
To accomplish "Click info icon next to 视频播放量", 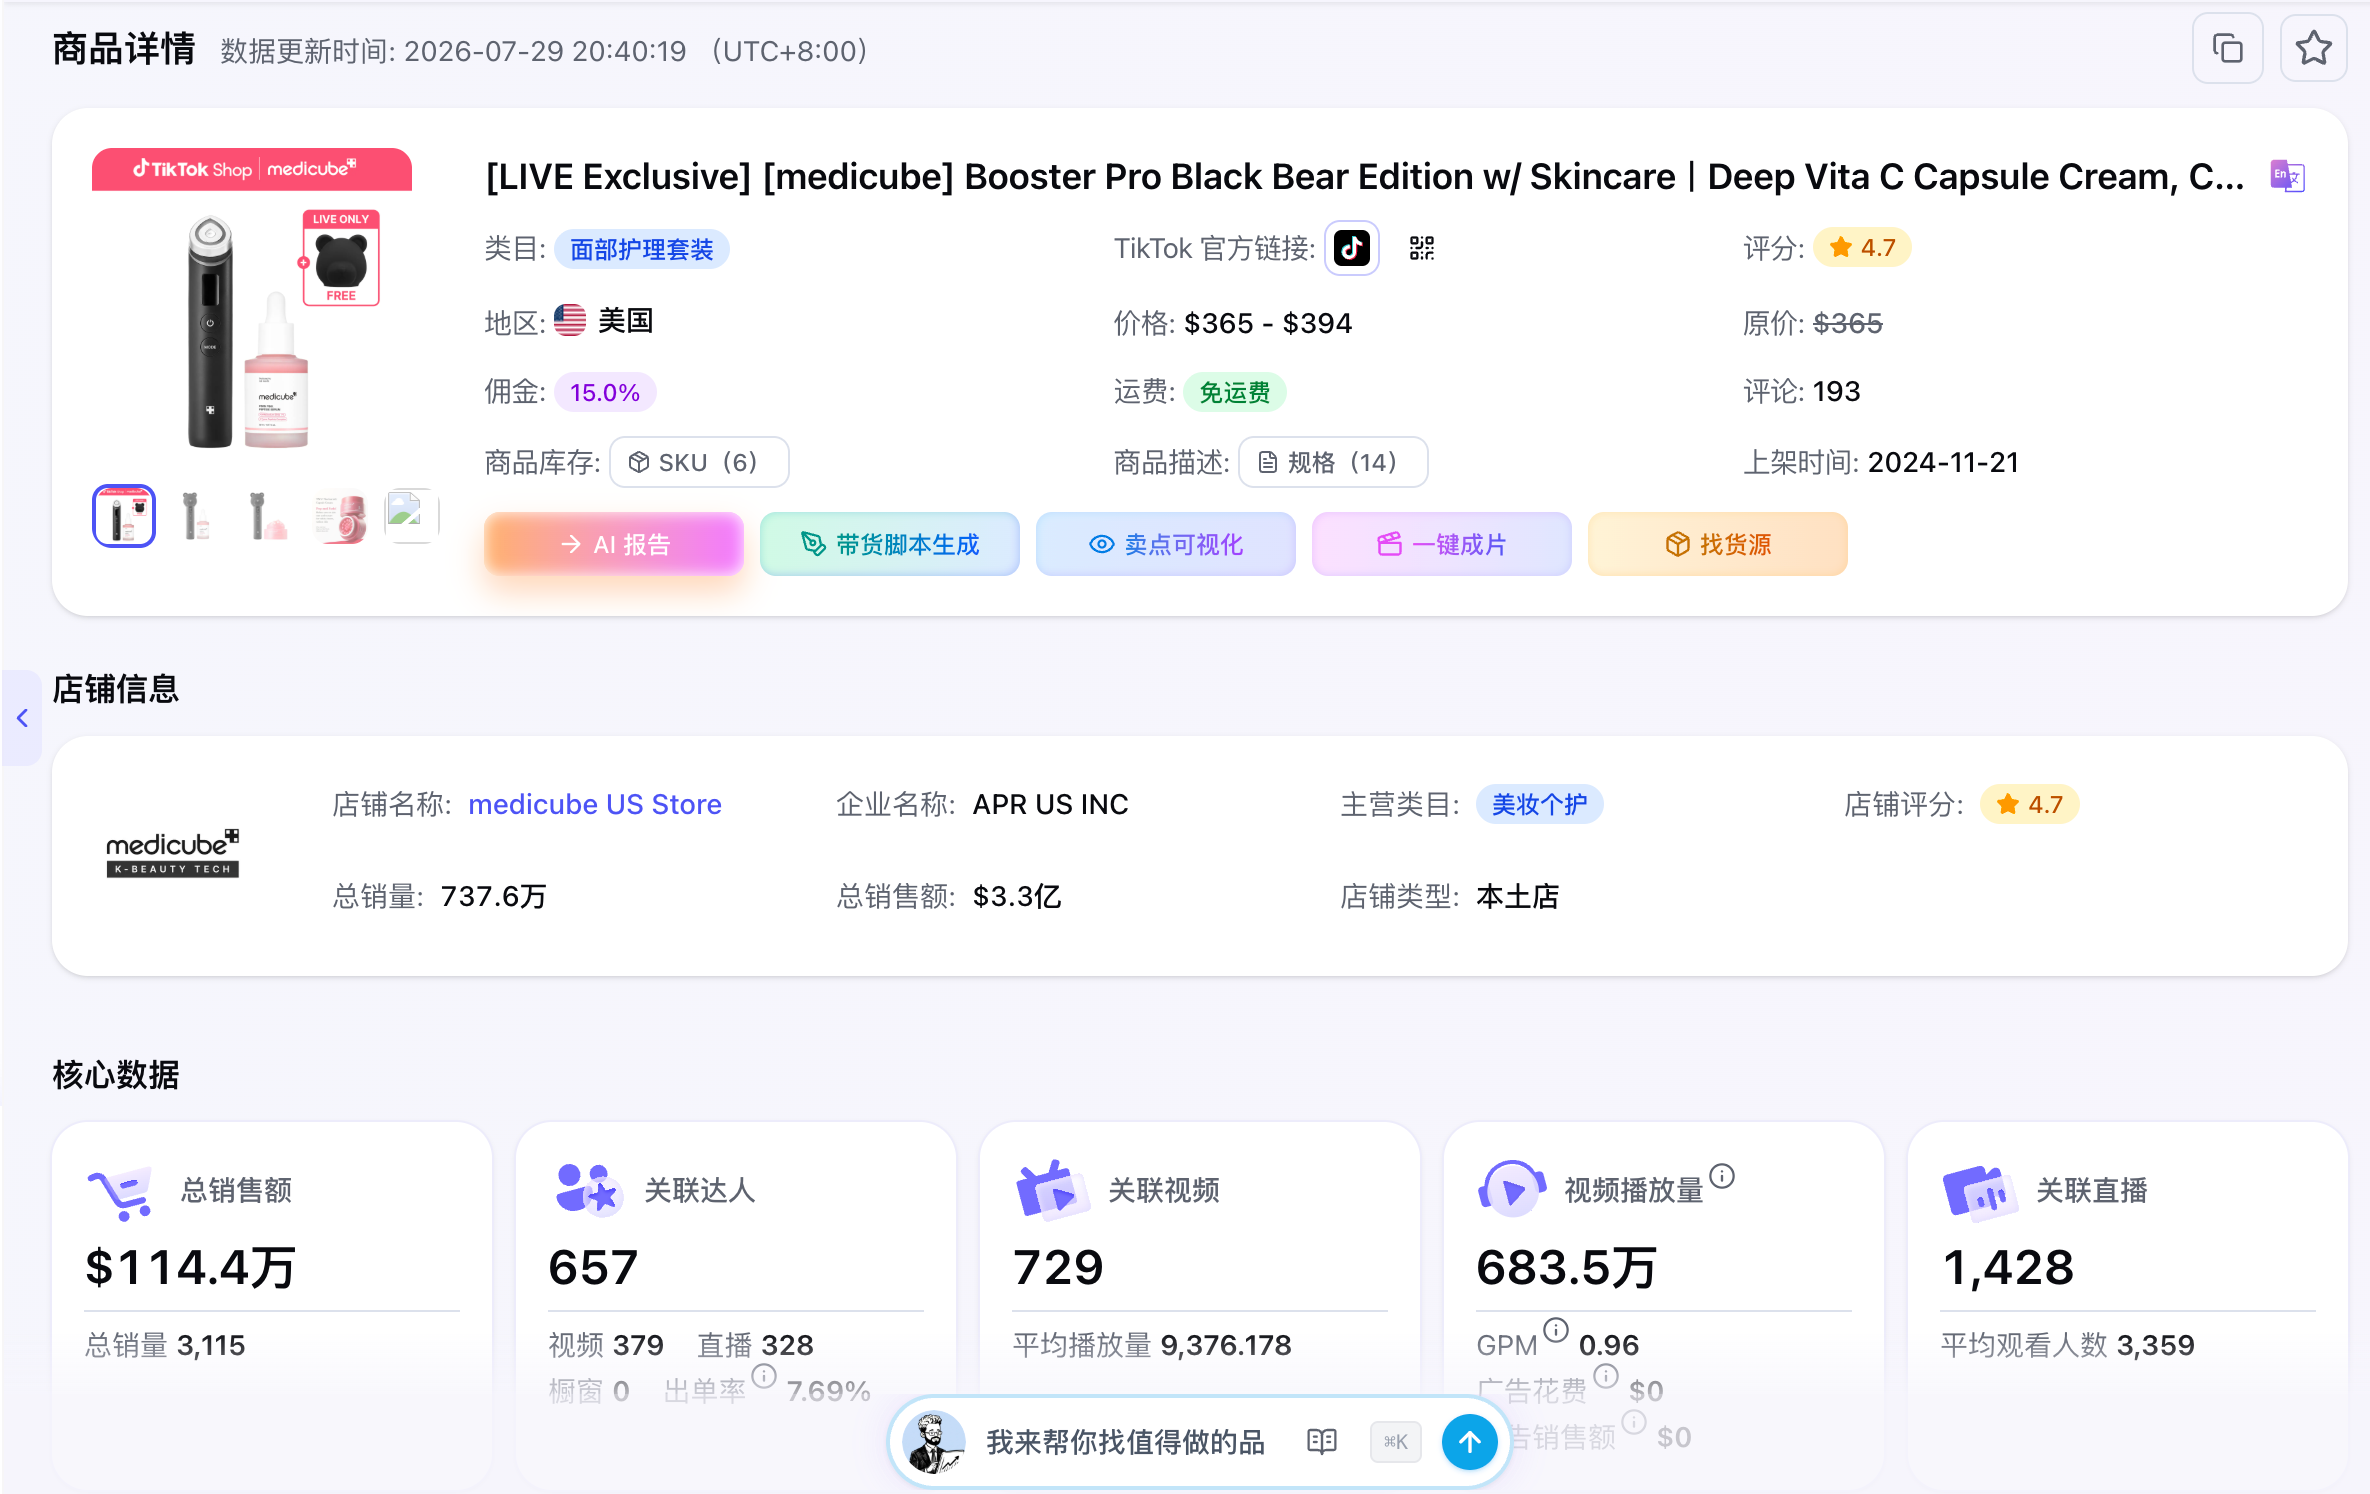I will pos(1722,1176).
